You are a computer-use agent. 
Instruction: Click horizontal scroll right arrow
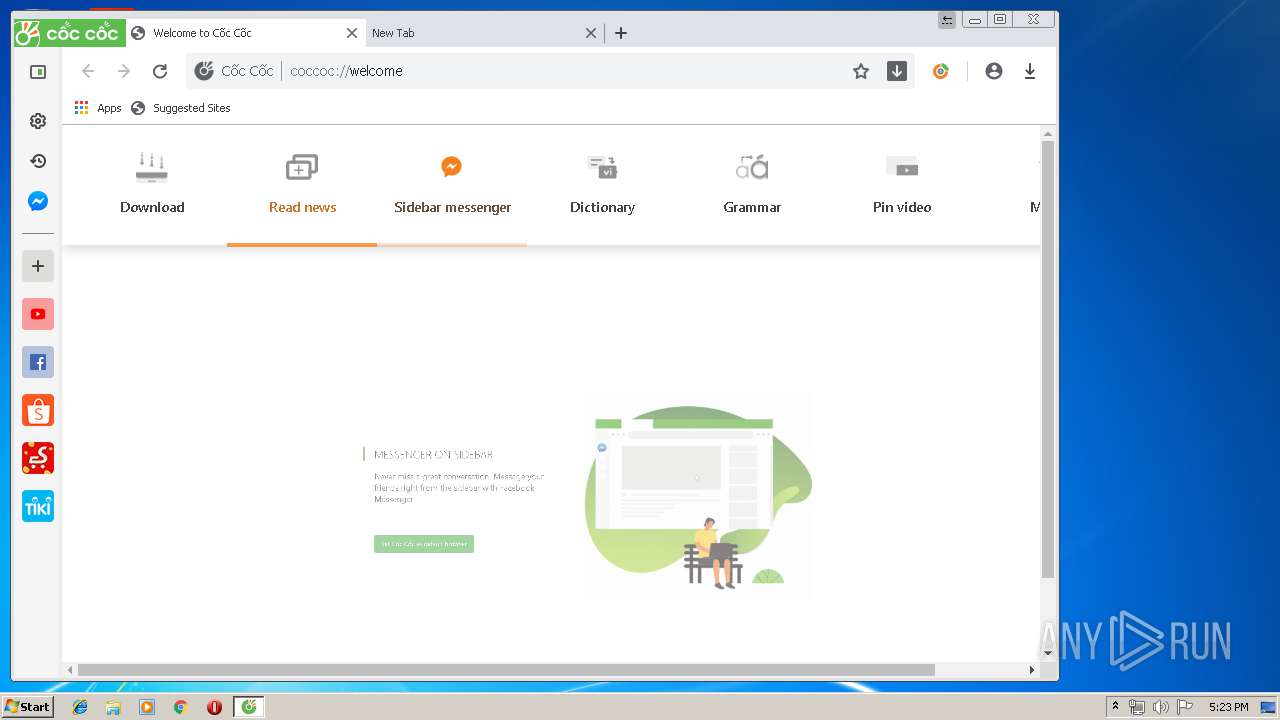pos(1032,670)
